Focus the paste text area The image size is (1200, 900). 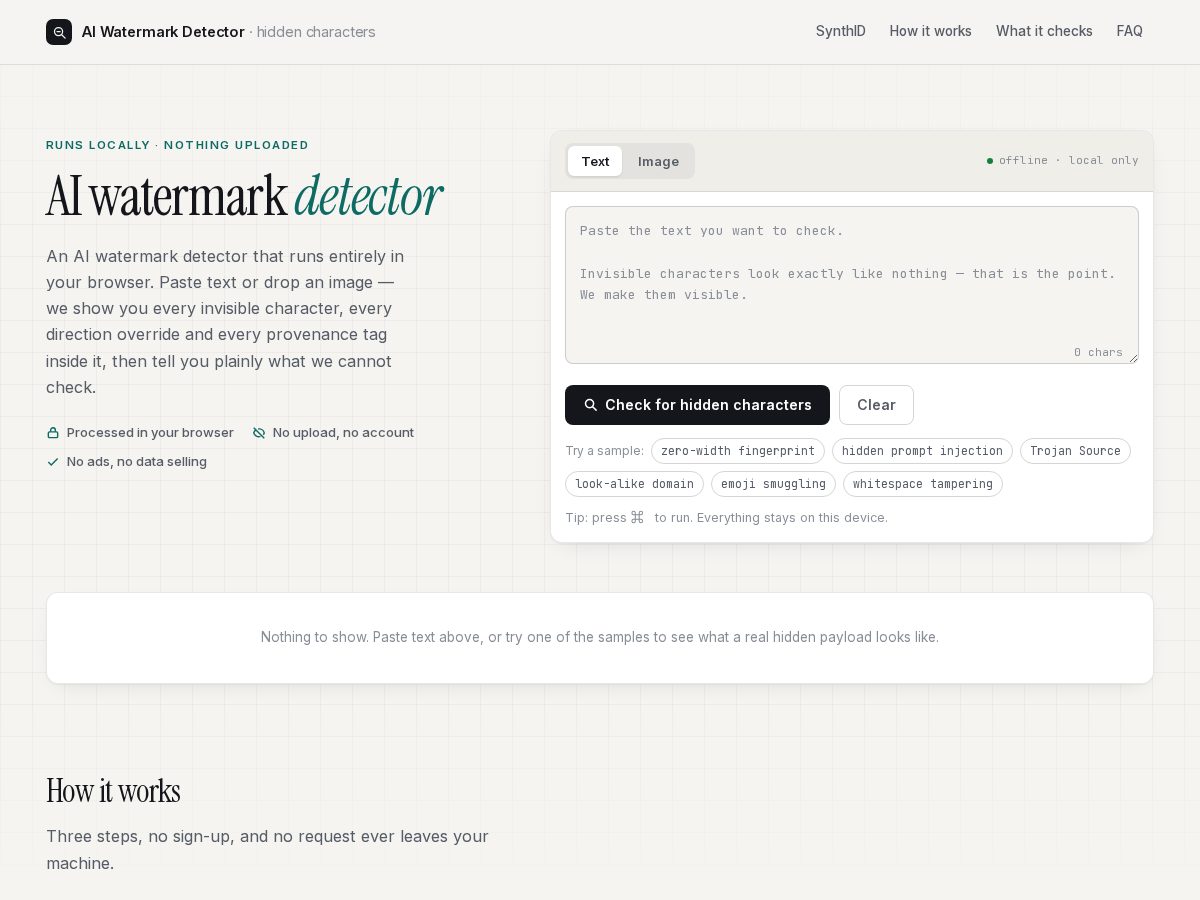click(x=852, y=285)
